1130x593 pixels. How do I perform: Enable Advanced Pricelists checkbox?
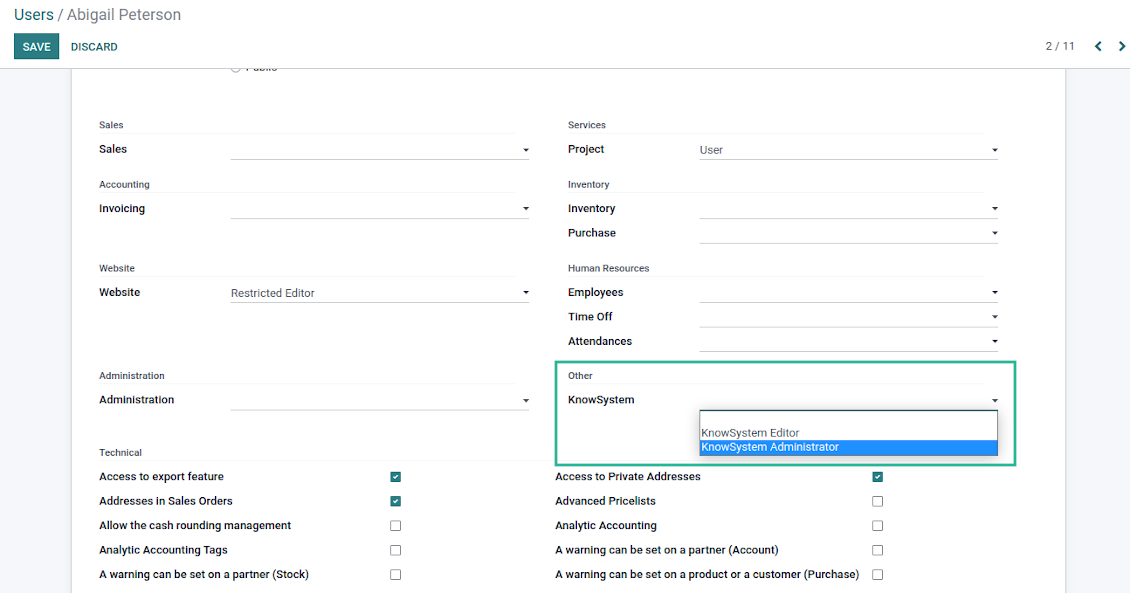877,501
